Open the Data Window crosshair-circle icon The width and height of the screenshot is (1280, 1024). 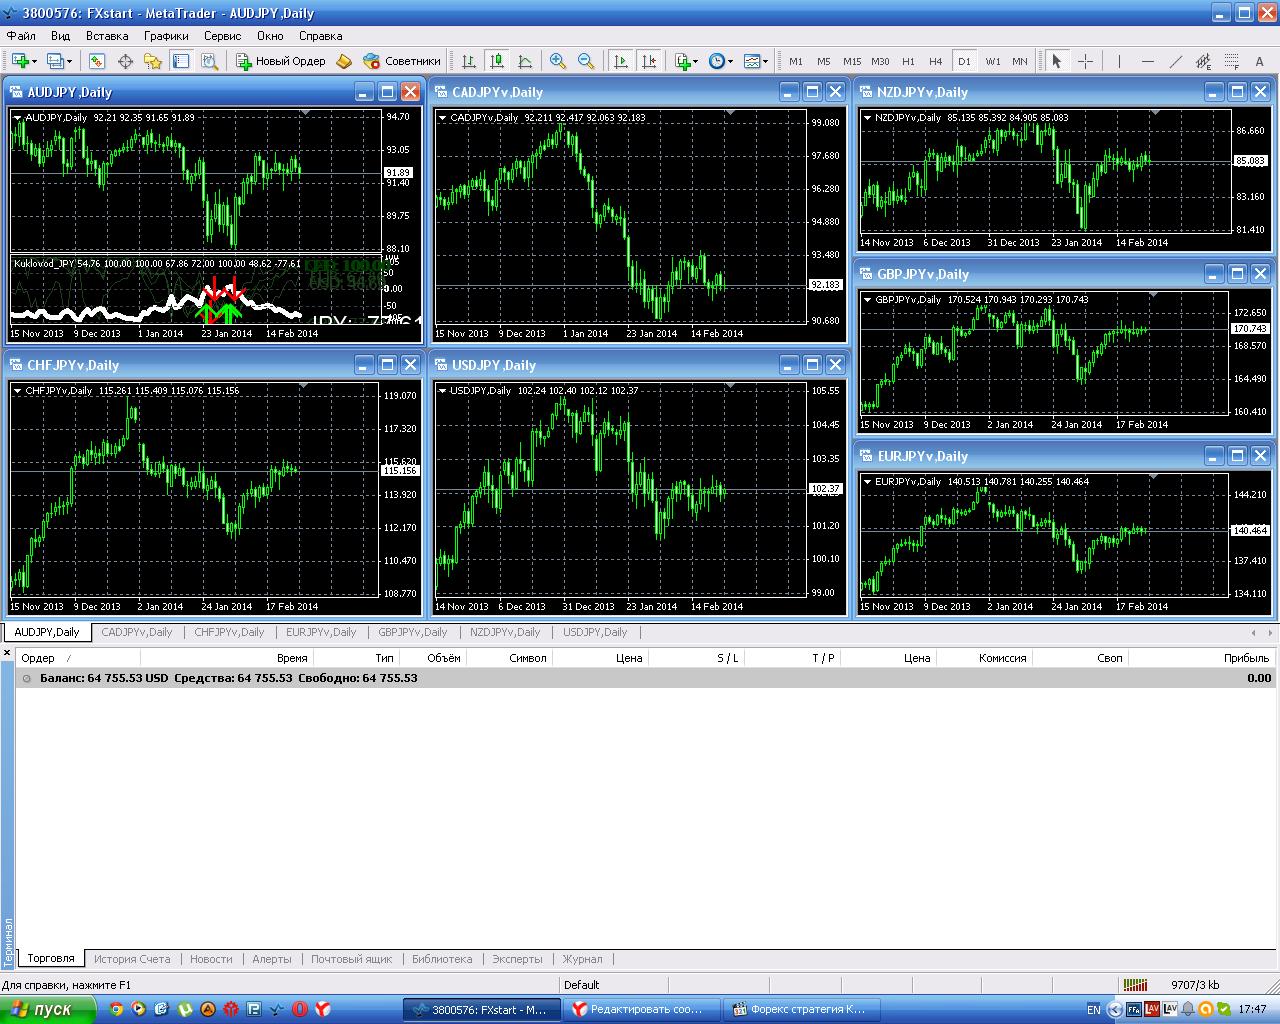125,61
